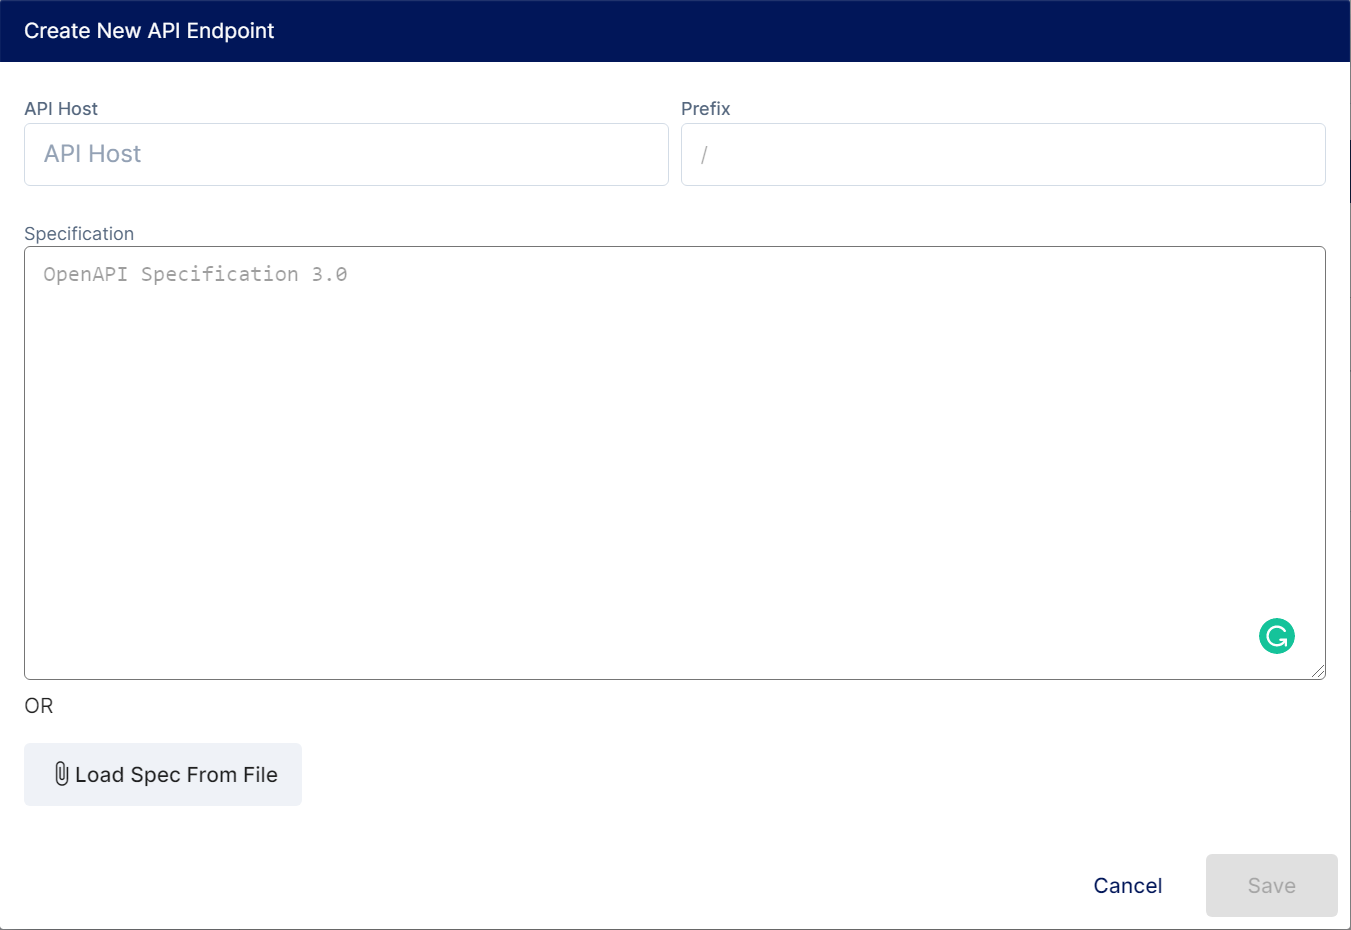Grab the textarea resize handle corner
Image resolution: width=1351 pixels, height=930 pixels.
[x=1318, y=672]
